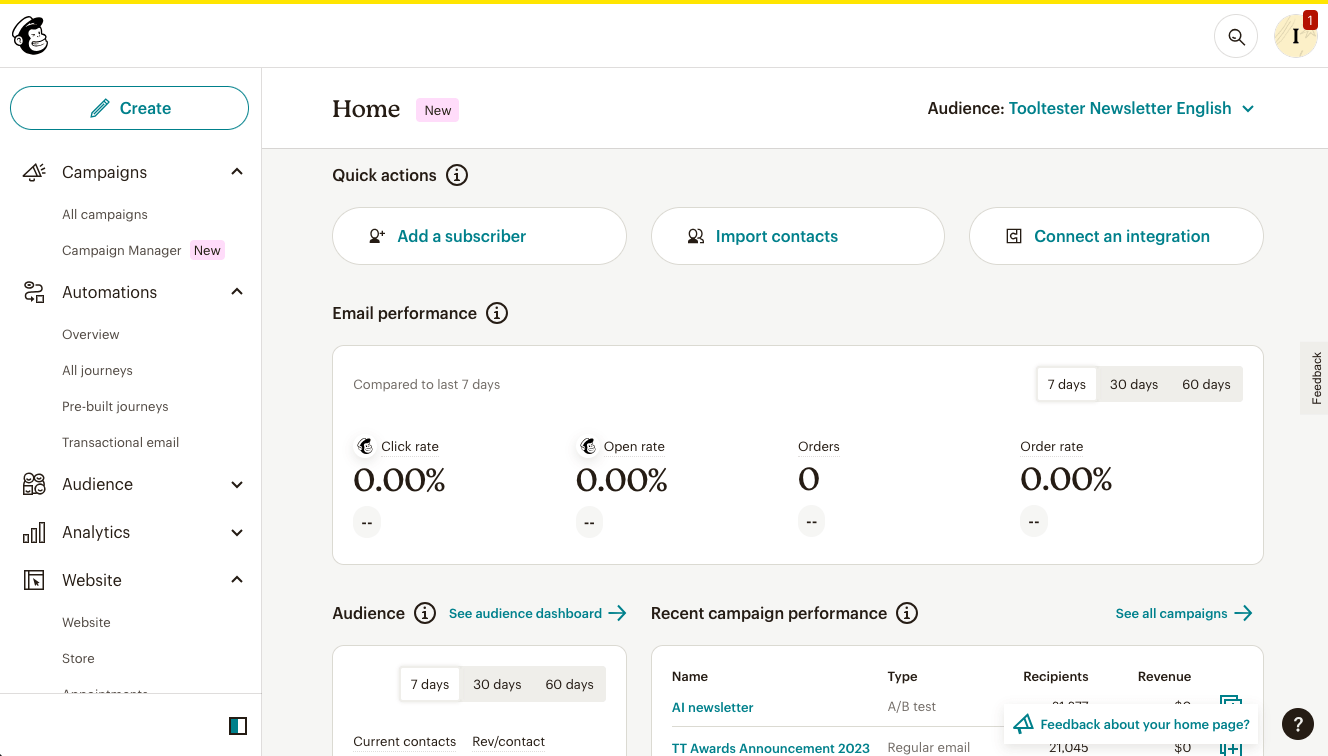
Task: Click the Click rate label
Action: pyautogui.click(x=410, y=446)
